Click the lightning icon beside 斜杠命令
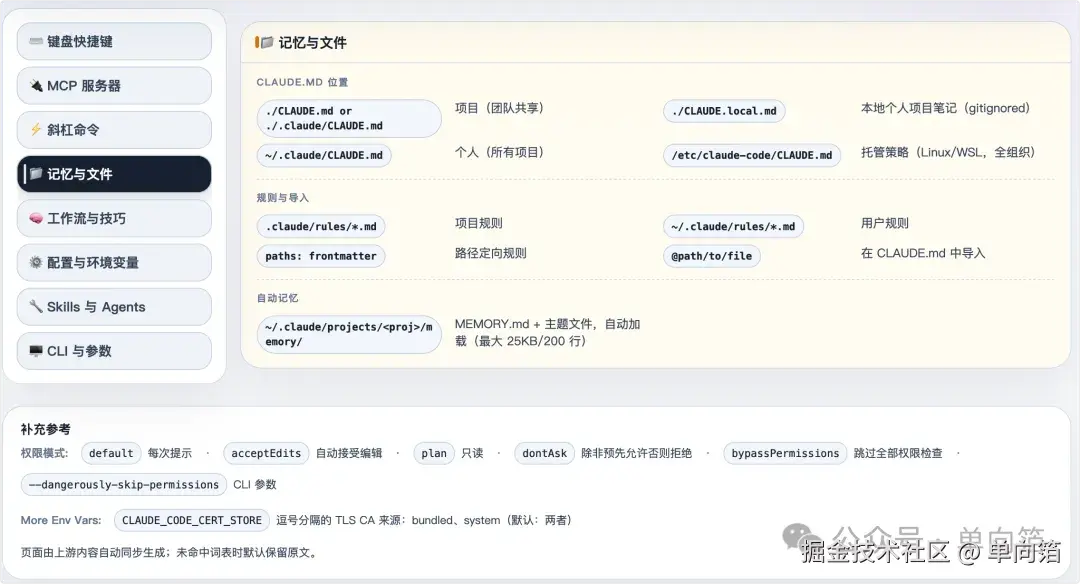Viewport: 1080px width, 584px height. [x=36, y=129]
